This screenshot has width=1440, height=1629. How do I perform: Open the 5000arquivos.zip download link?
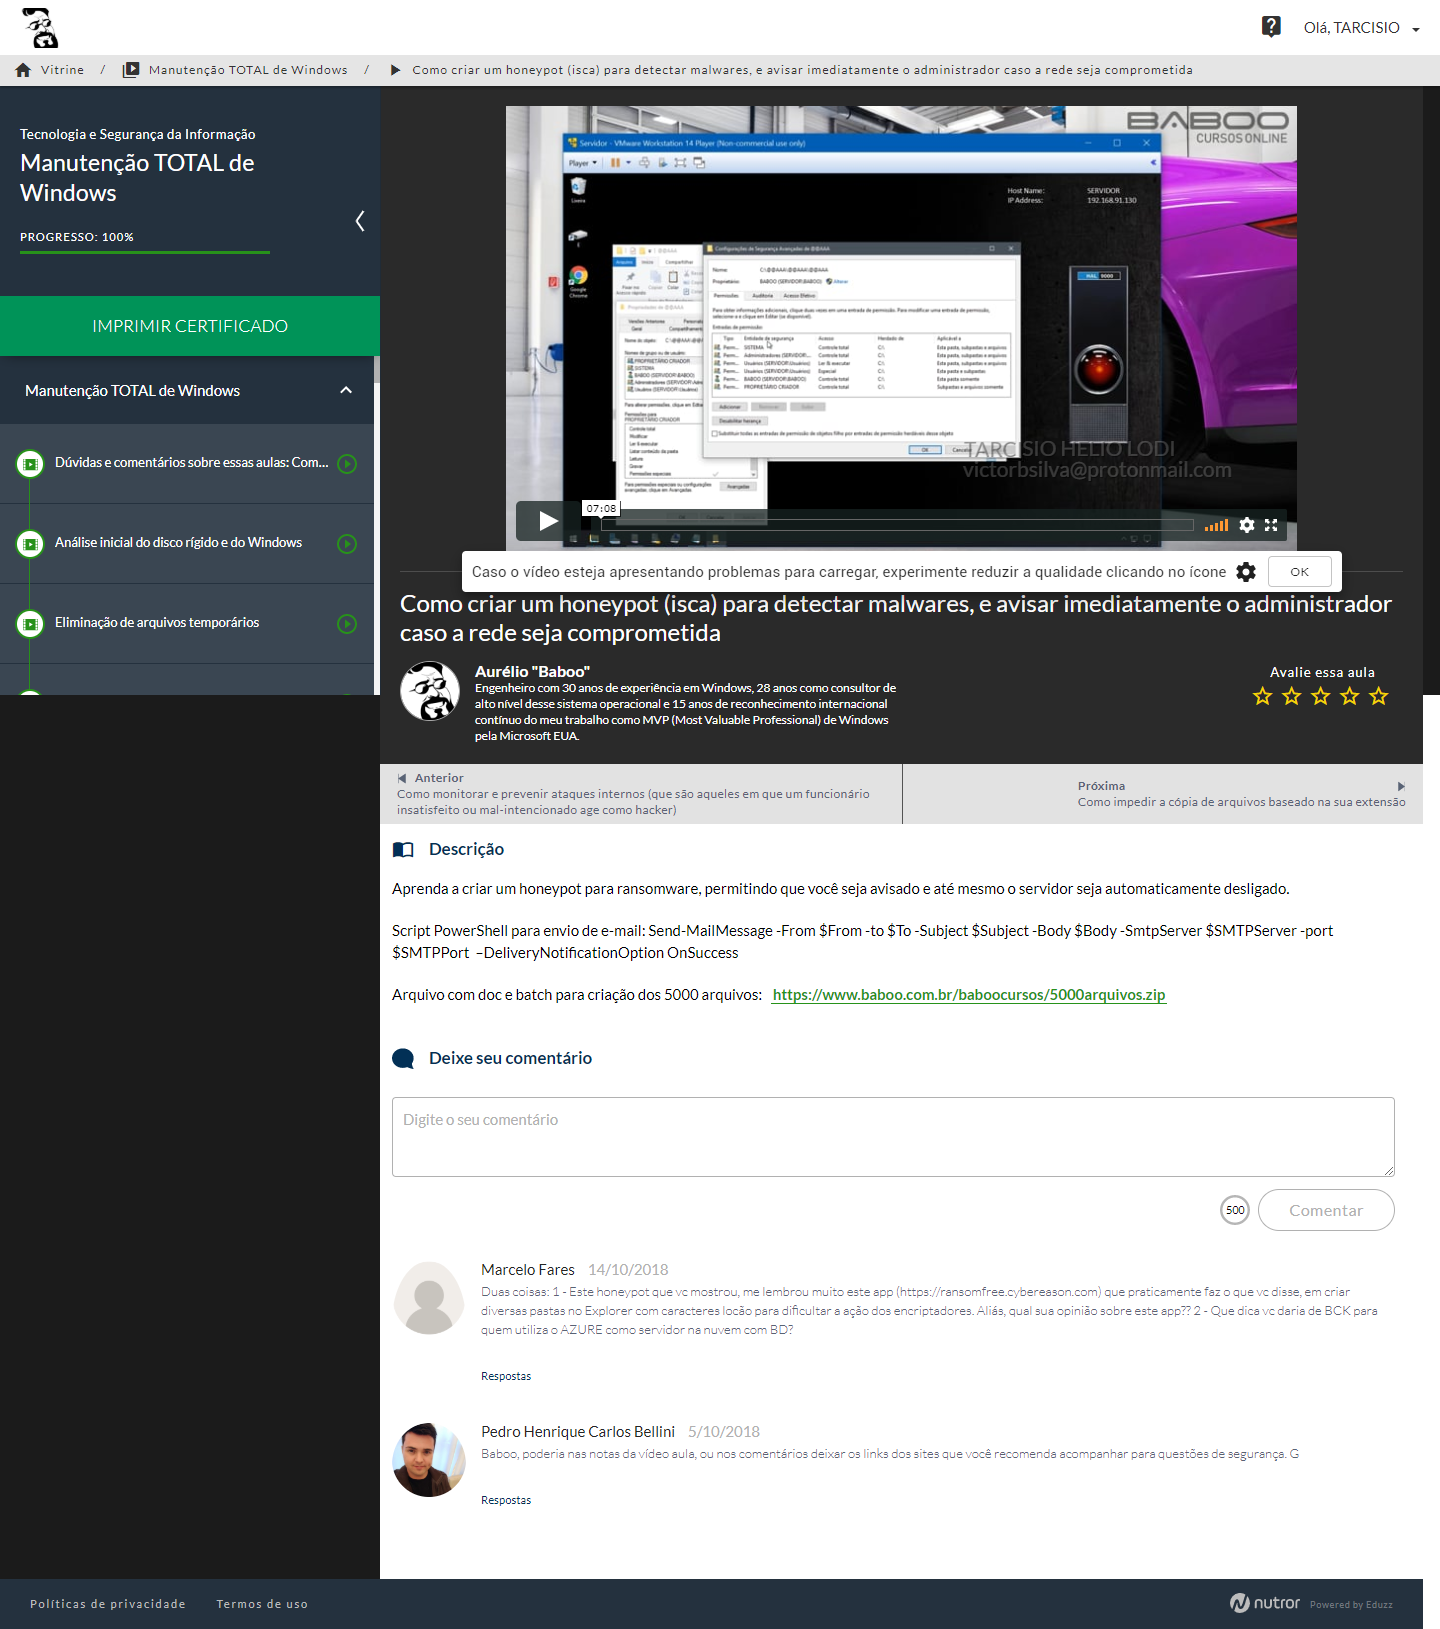[968, 995]
